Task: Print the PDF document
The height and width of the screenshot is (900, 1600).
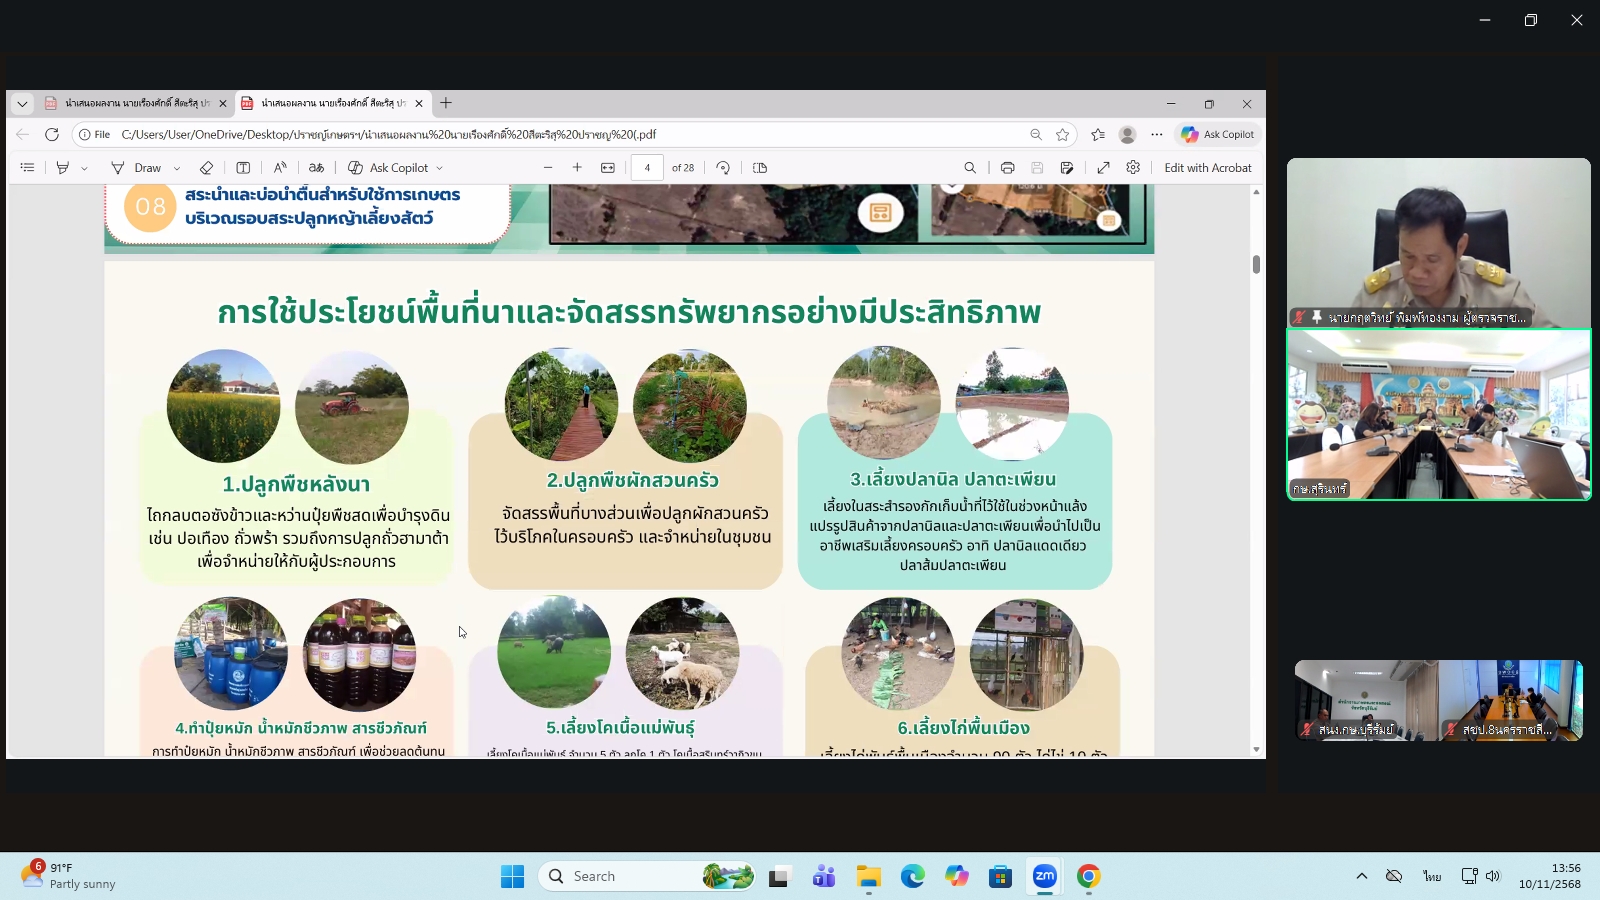Action: 1007,167
